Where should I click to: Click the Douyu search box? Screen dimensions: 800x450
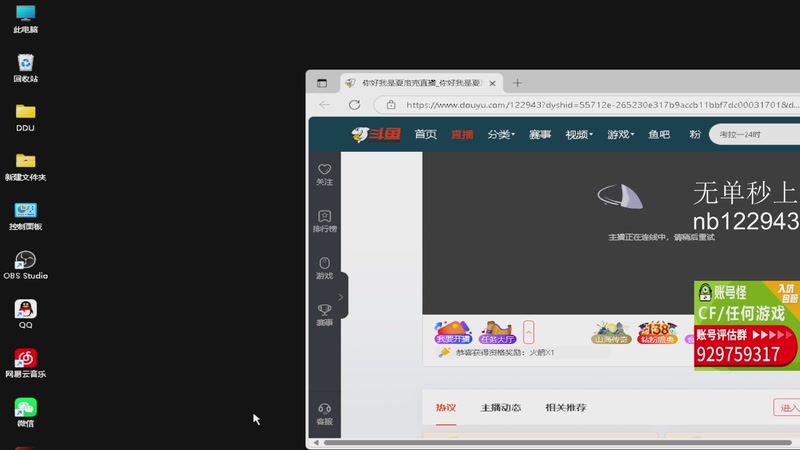(x=755, y=134)
